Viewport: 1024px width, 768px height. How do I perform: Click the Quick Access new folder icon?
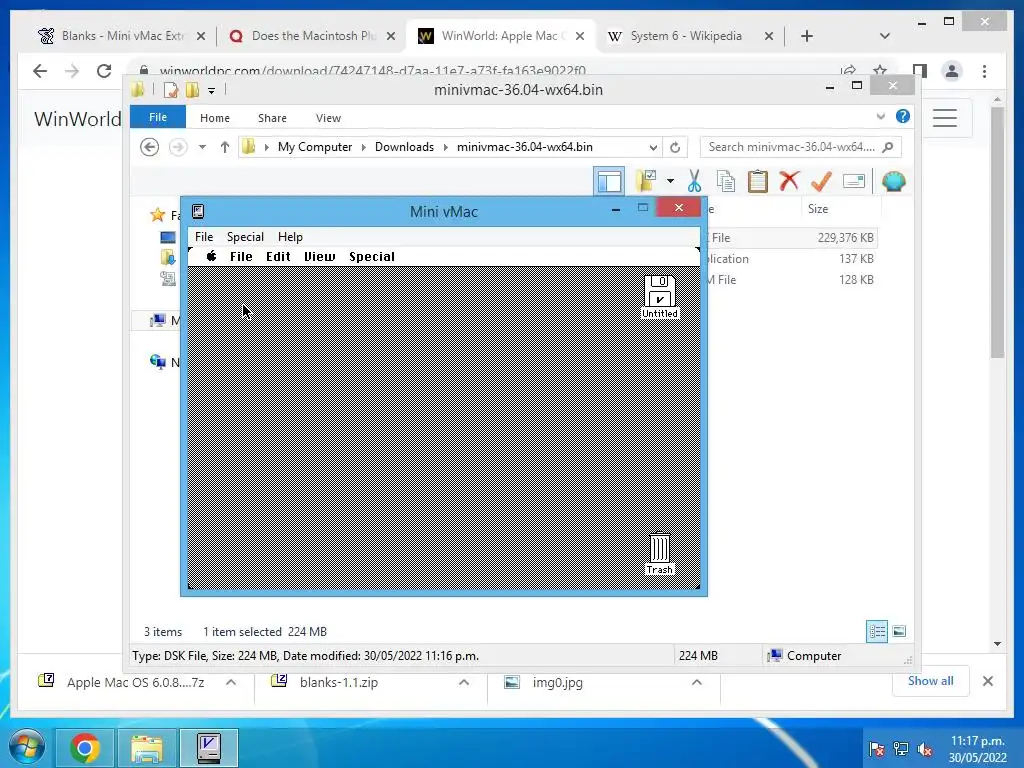tap(192, 90)
